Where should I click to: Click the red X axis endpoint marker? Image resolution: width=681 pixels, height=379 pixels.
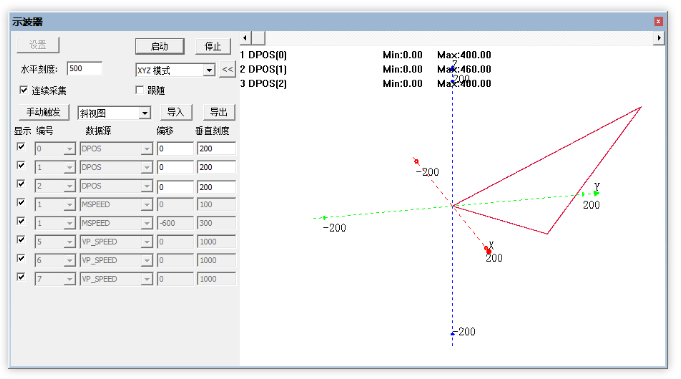488,250
